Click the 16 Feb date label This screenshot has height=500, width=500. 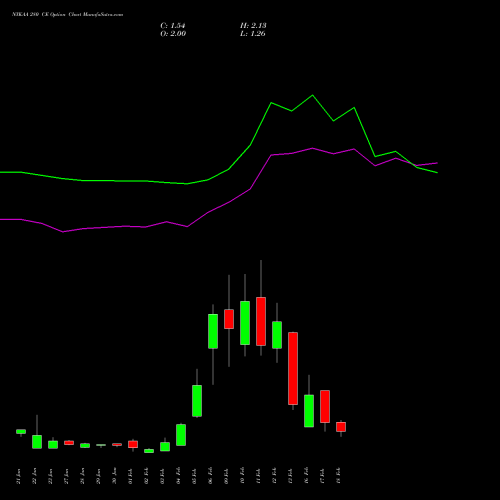tap(307, 476)
